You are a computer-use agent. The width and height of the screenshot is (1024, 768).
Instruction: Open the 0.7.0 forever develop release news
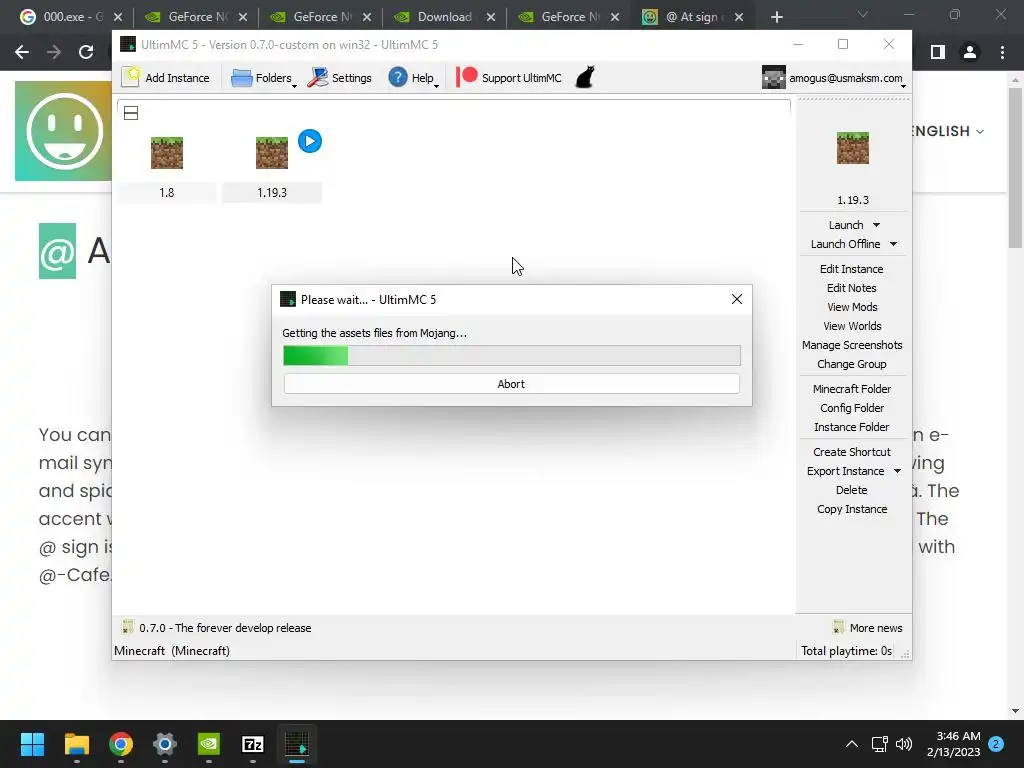(217, 628)
